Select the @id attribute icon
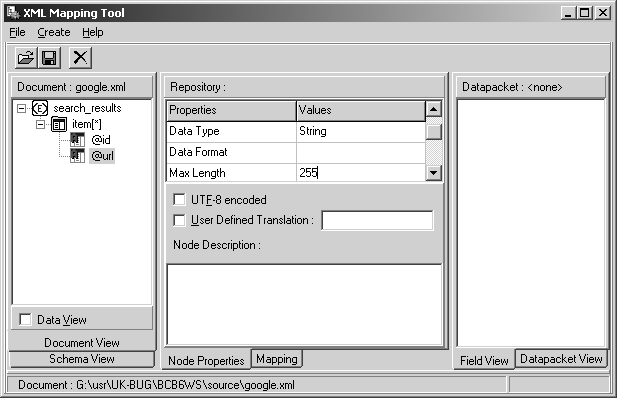 coord(78,140)
